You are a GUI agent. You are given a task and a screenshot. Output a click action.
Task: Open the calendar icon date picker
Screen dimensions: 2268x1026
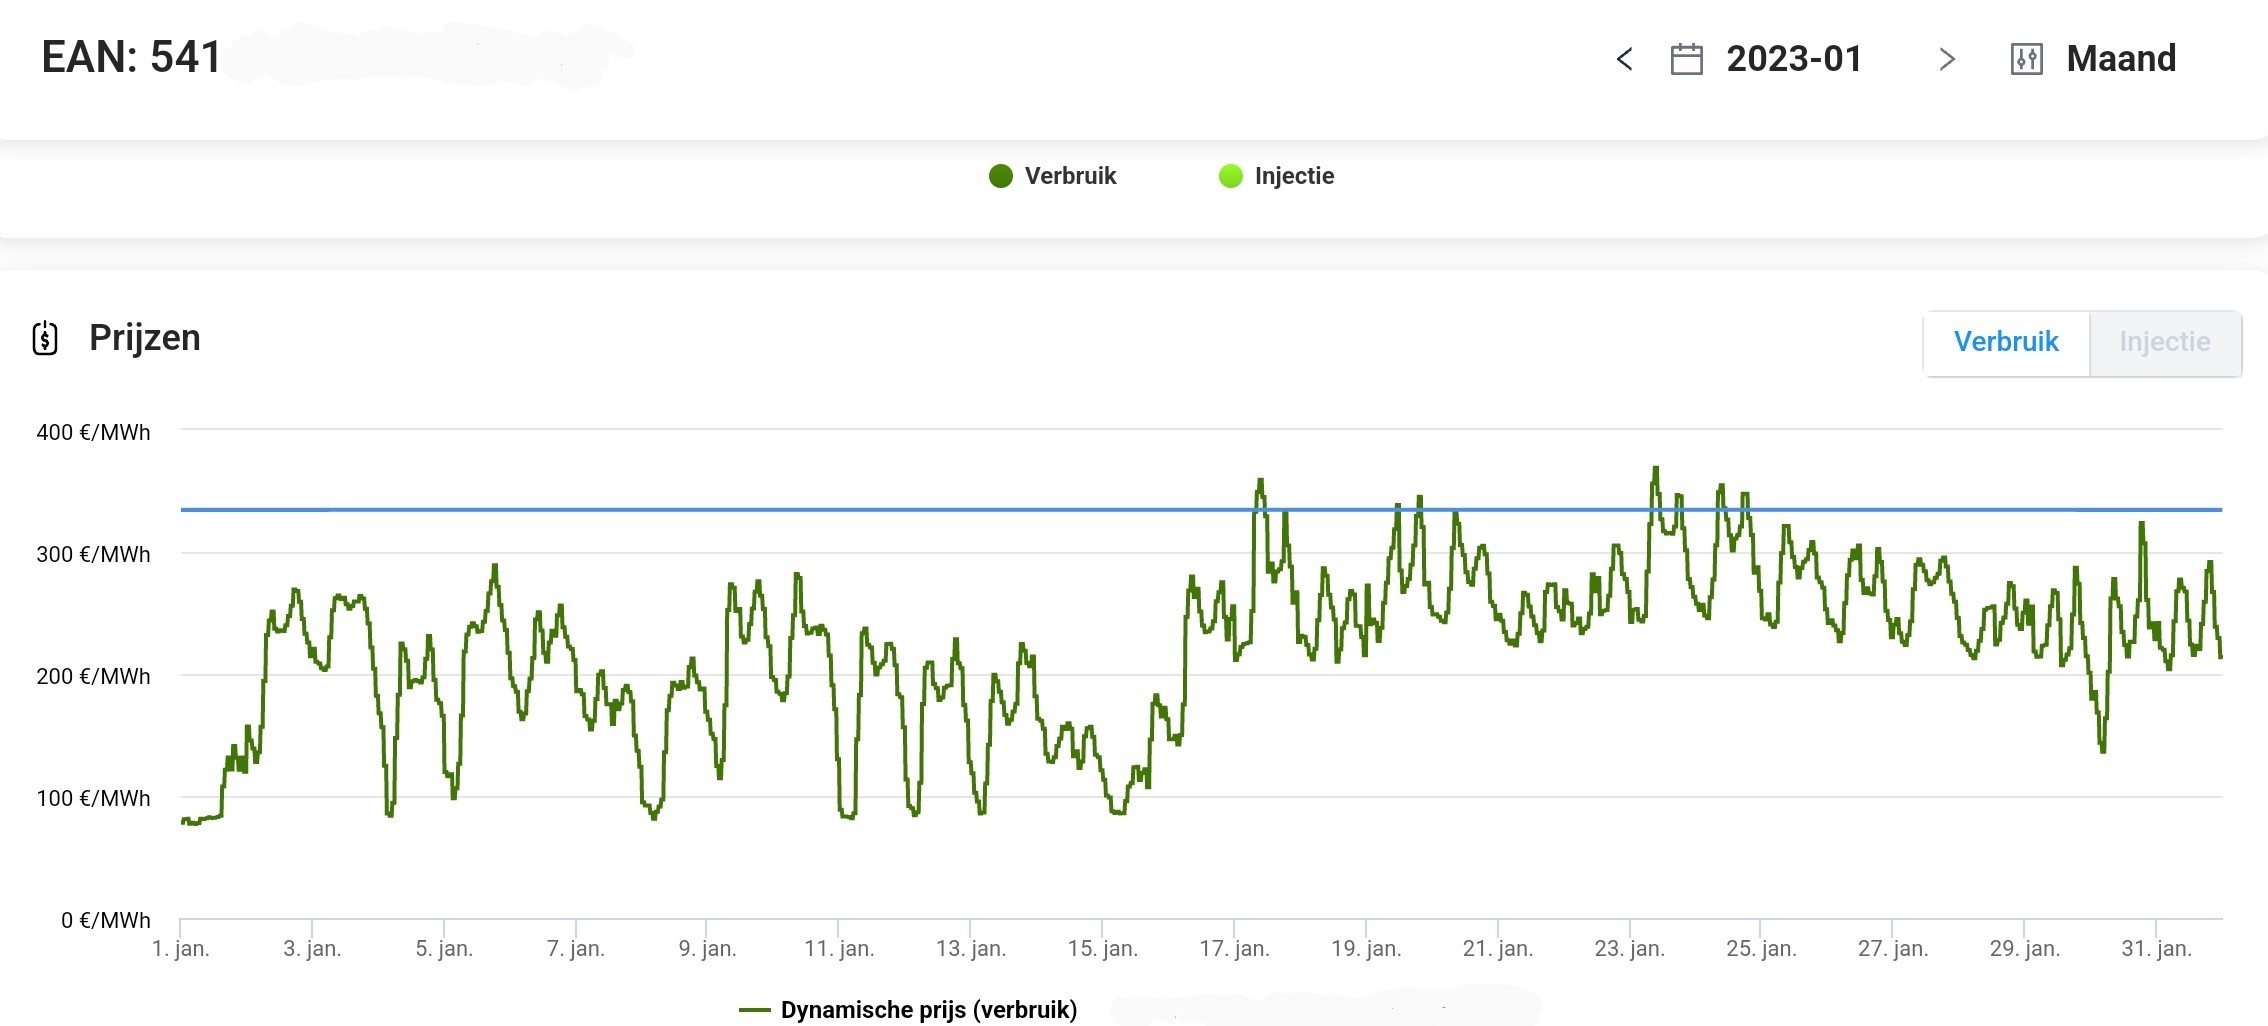pyautogui.click(x=1686, y=60)
